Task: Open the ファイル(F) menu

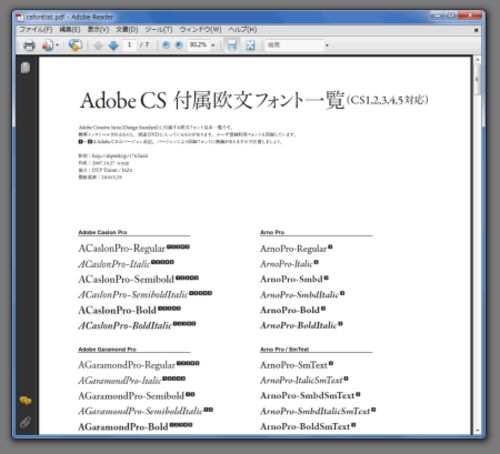Action: 36,30
